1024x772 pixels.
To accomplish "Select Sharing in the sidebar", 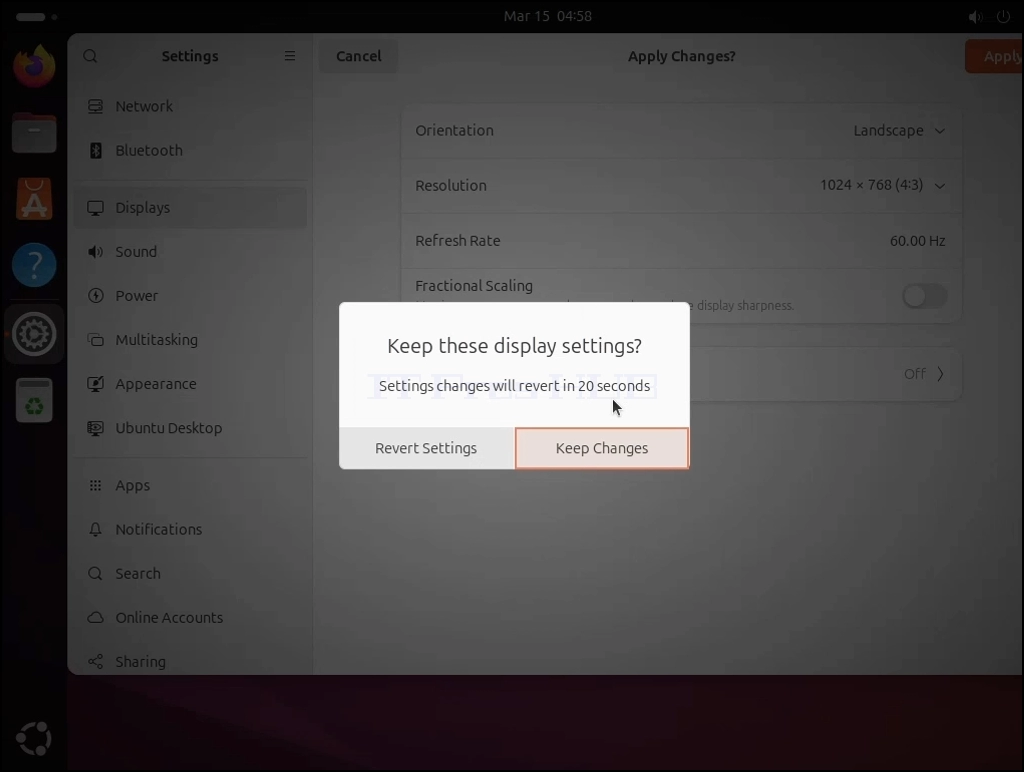I will coord(190,662).
